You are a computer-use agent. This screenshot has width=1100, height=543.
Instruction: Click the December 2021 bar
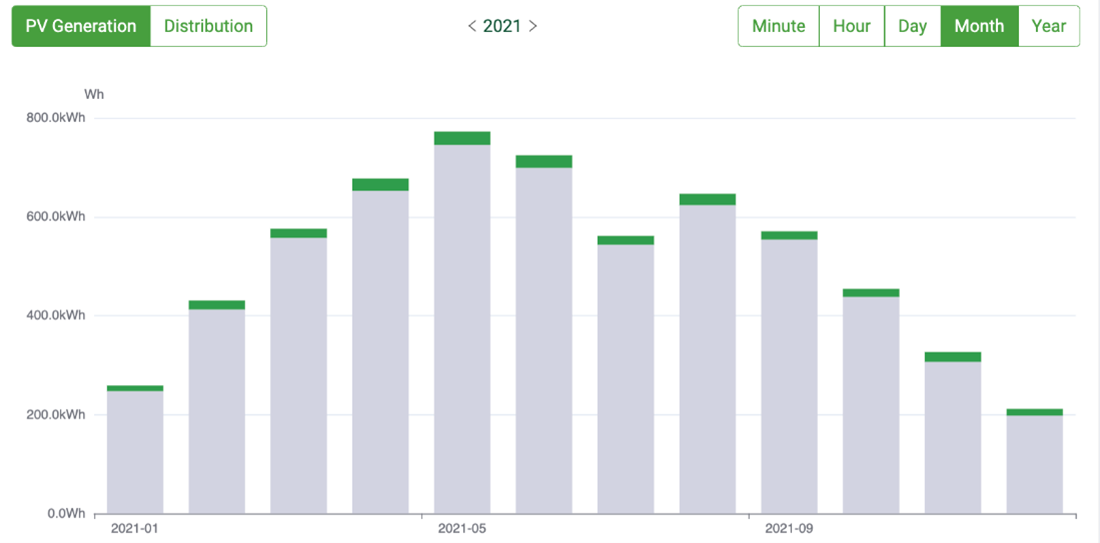pyautogui.click(x=1034, y=462)
